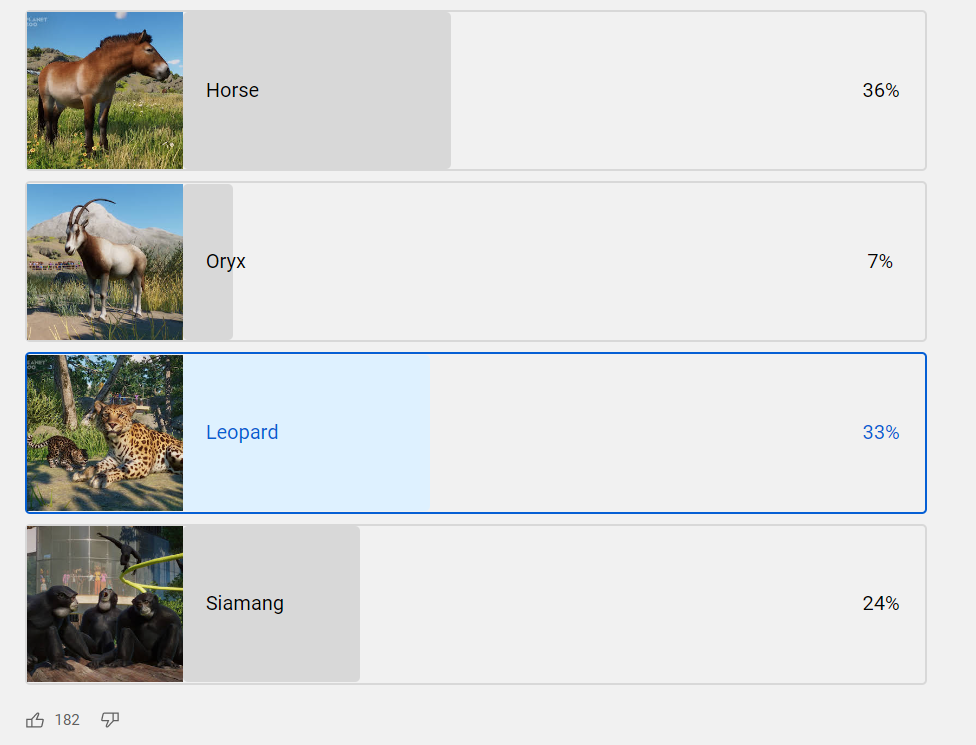Click the 7% result for Oryx
Image resolution: width=976 pixels, height=745 pixels.
pyautogui.click(x=880, y=261)
